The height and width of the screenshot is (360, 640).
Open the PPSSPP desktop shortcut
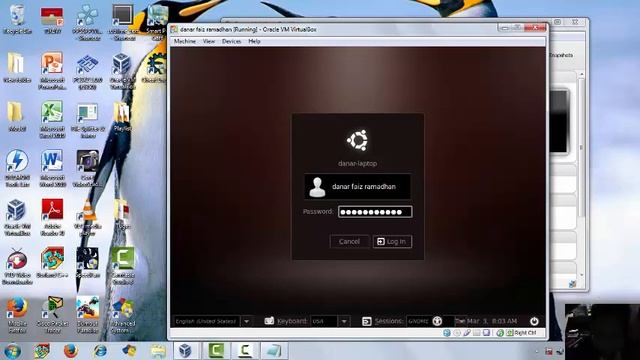click(x=87, y=21)
